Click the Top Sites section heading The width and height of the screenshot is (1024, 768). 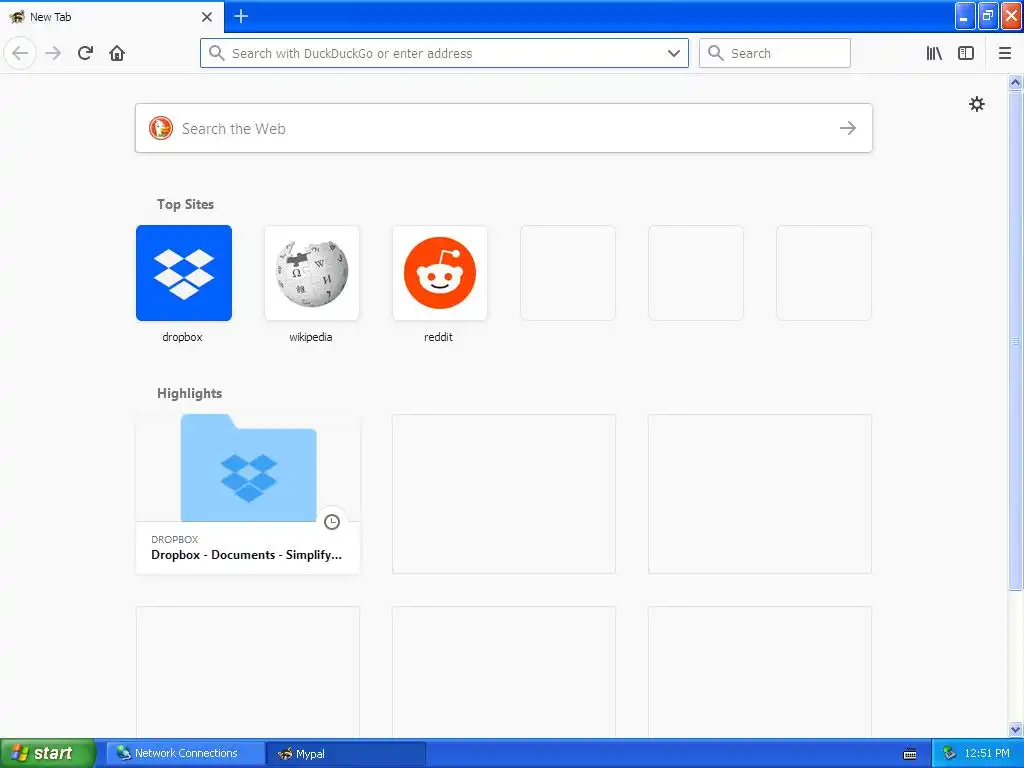point(185,204)
